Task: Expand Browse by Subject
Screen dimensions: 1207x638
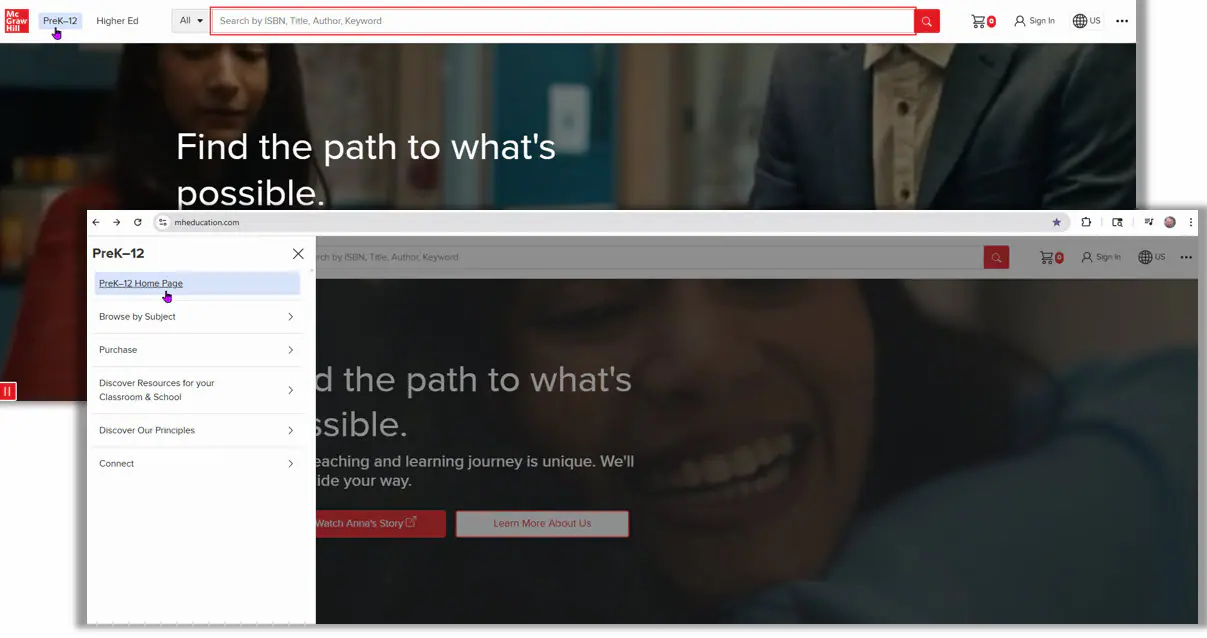Action: point(196,317)
